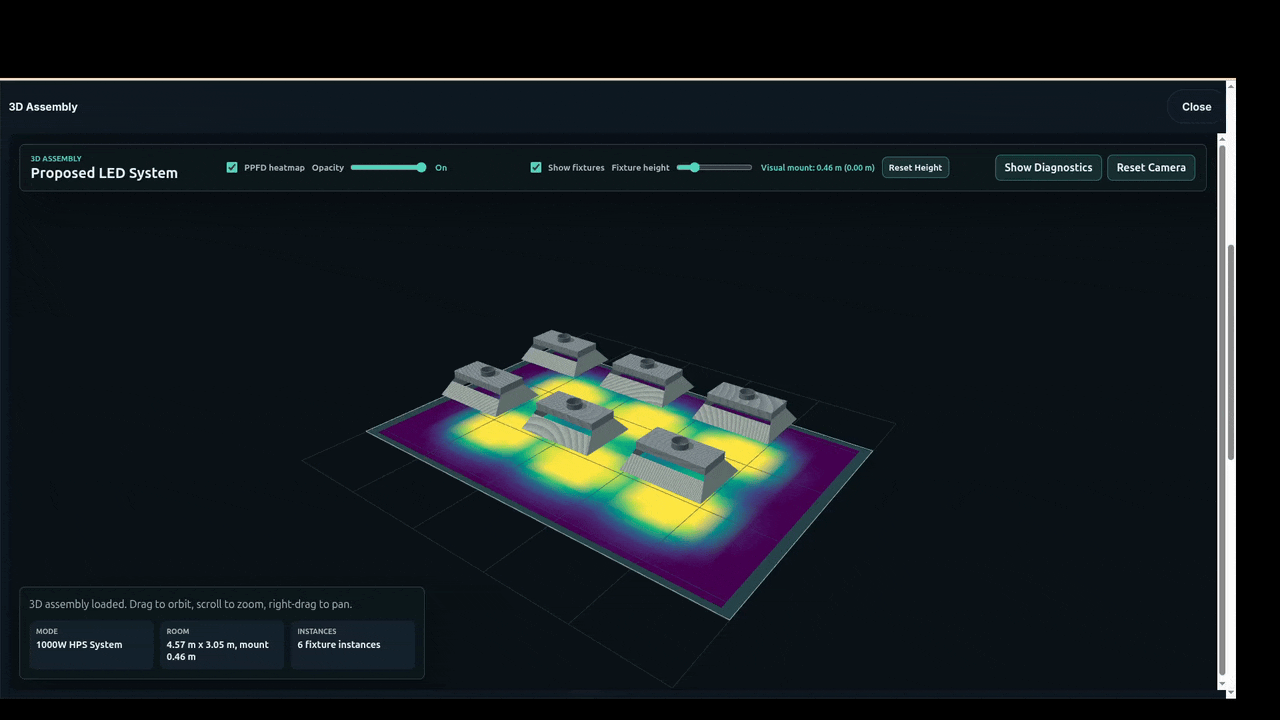Click the Show fixtures label
The width and height of the screenshot is (1280, 720).
pyautogui.click(x=576, y=168)
